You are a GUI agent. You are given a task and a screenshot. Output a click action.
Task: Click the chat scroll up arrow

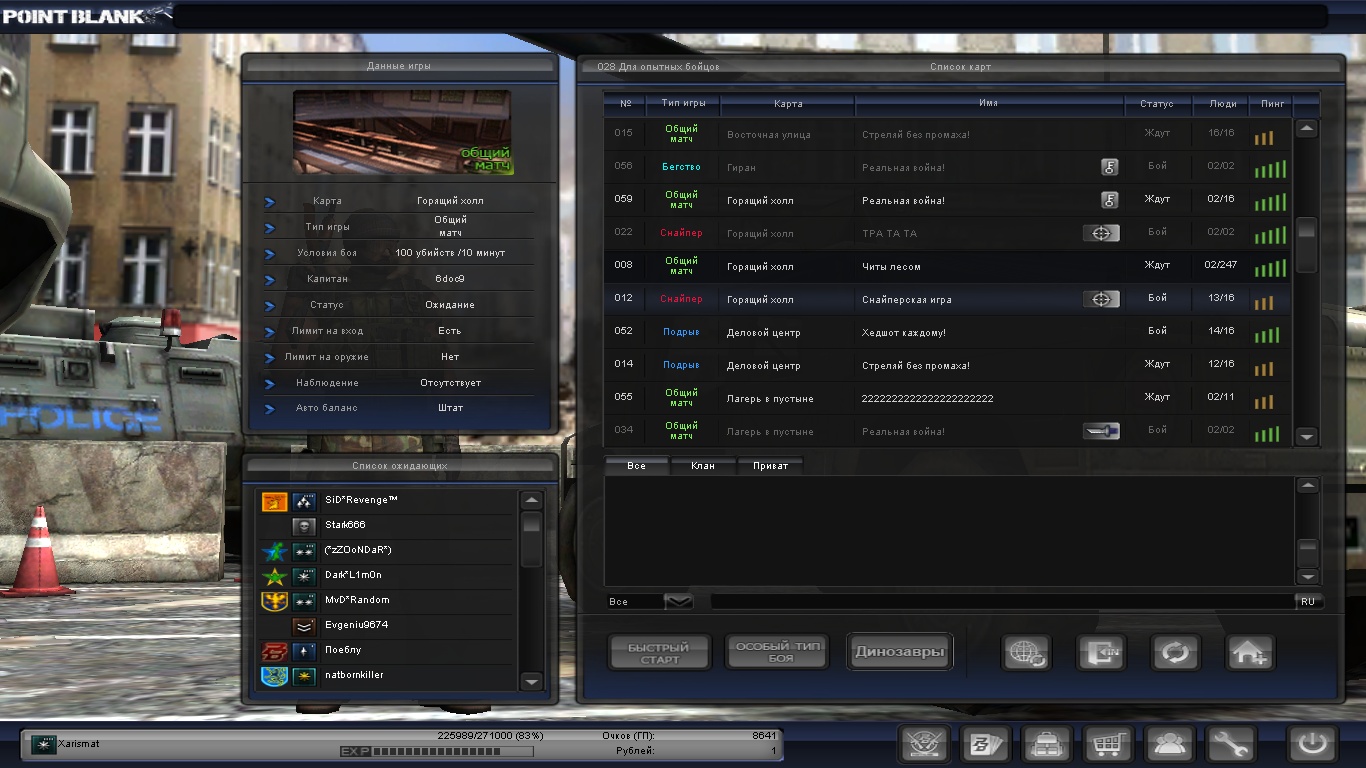(x=1307, y=486)
